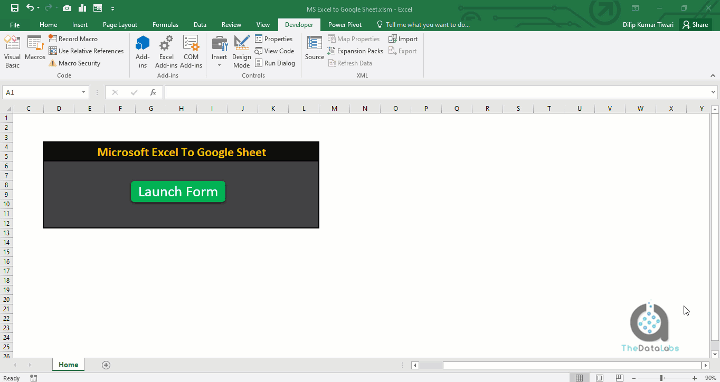Expand the formula bar with the end chevron
This screenshot has width=720, height=382.
[713, 92]
